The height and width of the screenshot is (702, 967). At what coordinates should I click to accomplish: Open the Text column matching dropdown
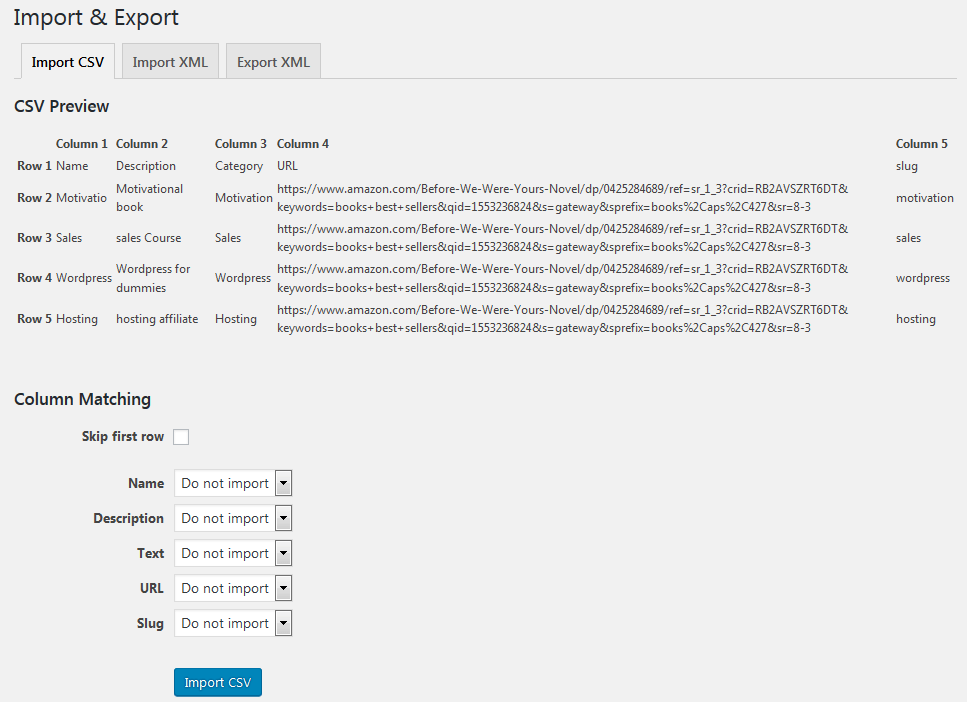coord(233,553)
